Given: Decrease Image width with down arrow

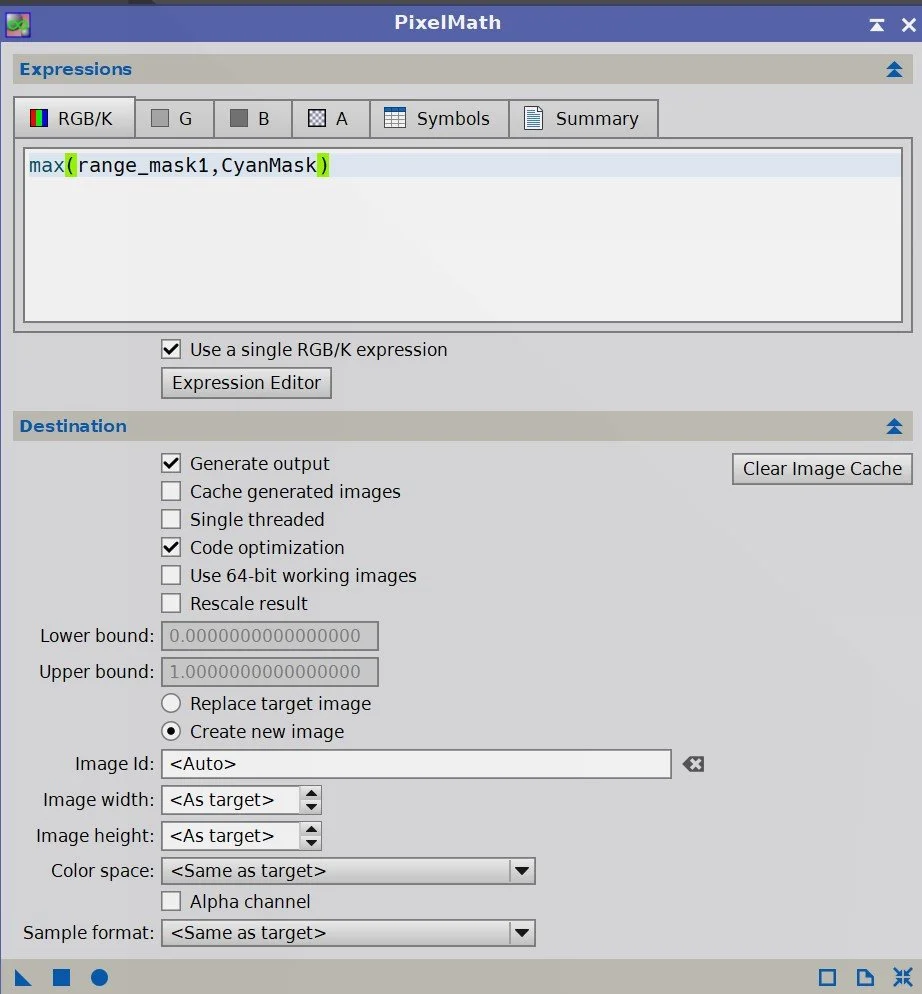Looking at the screenshot, I should tap(311, 807).
